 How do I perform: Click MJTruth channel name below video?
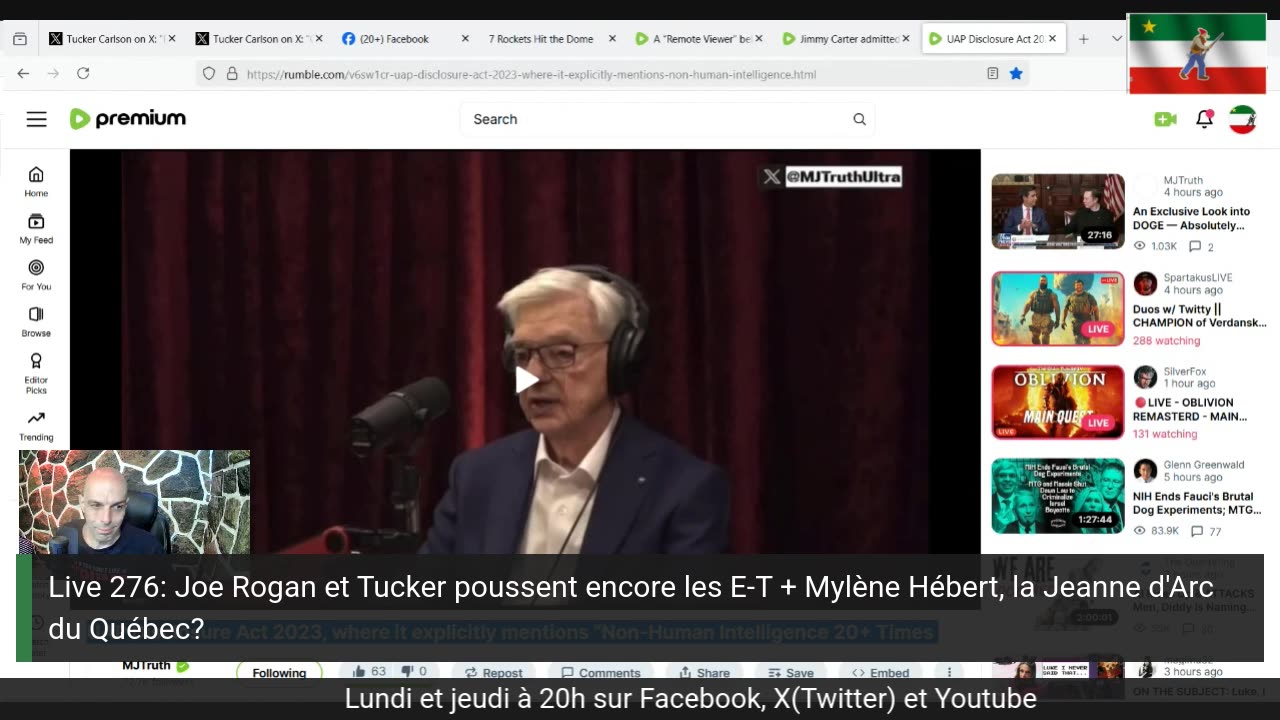tap(146, 666)
